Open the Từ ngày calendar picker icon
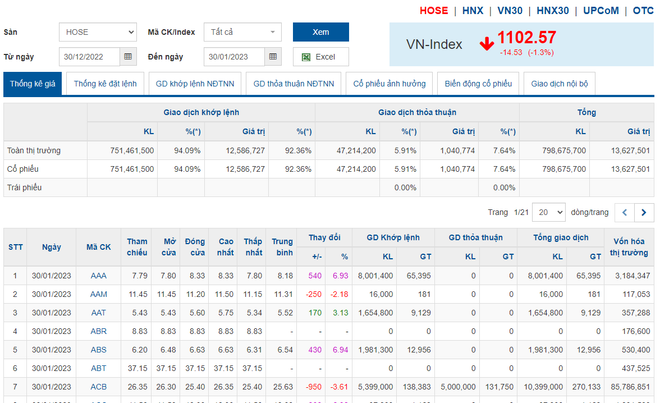Screen dimensions: 660x403 tap(127, 56)
